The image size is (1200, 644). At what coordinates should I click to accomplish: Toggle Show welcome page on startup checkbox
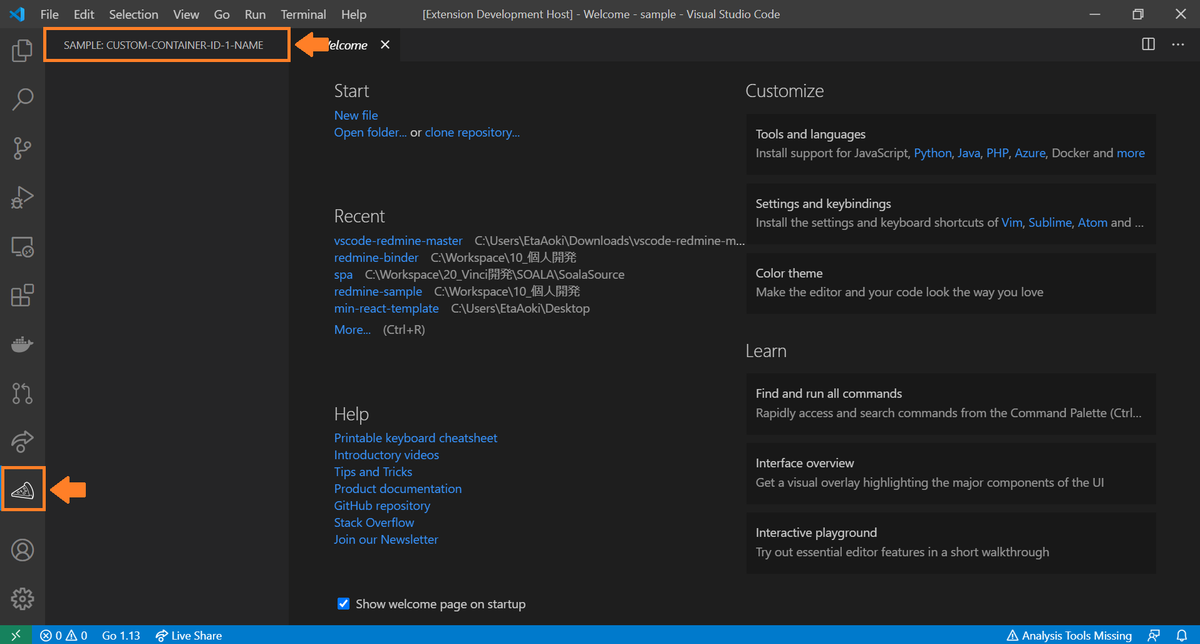pyautogui.click(x=343, y=604)
